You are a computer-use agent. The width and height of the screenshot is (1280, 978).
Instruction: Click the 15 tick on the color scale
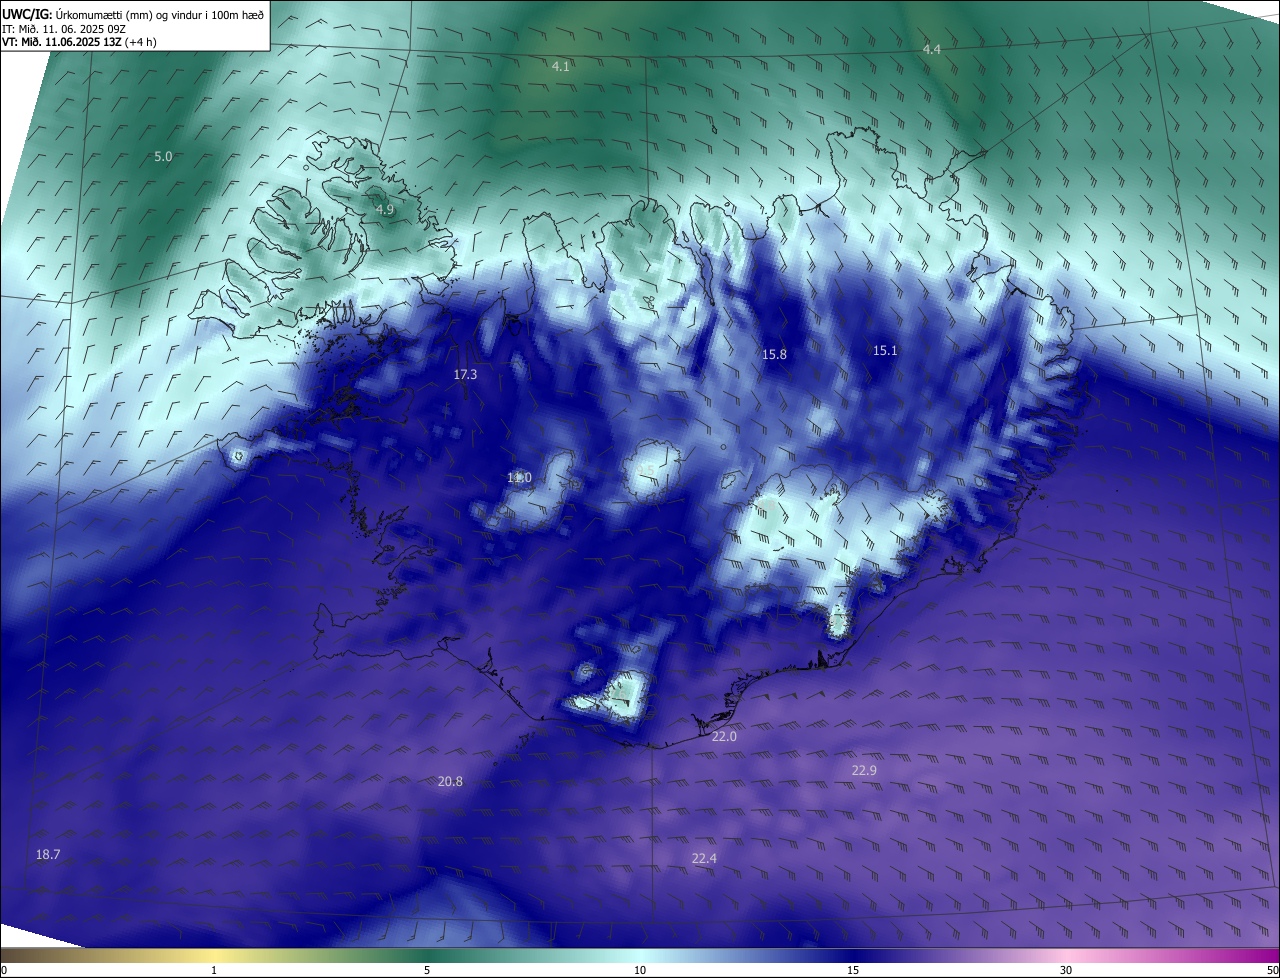(853, 970)
